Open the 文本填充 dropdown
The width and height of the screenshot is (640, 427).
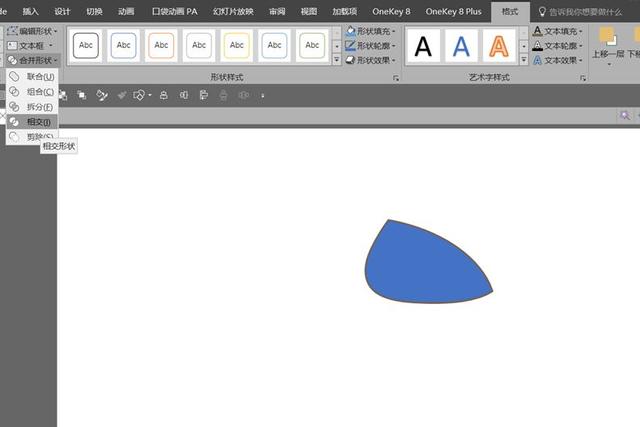[558, 31]
